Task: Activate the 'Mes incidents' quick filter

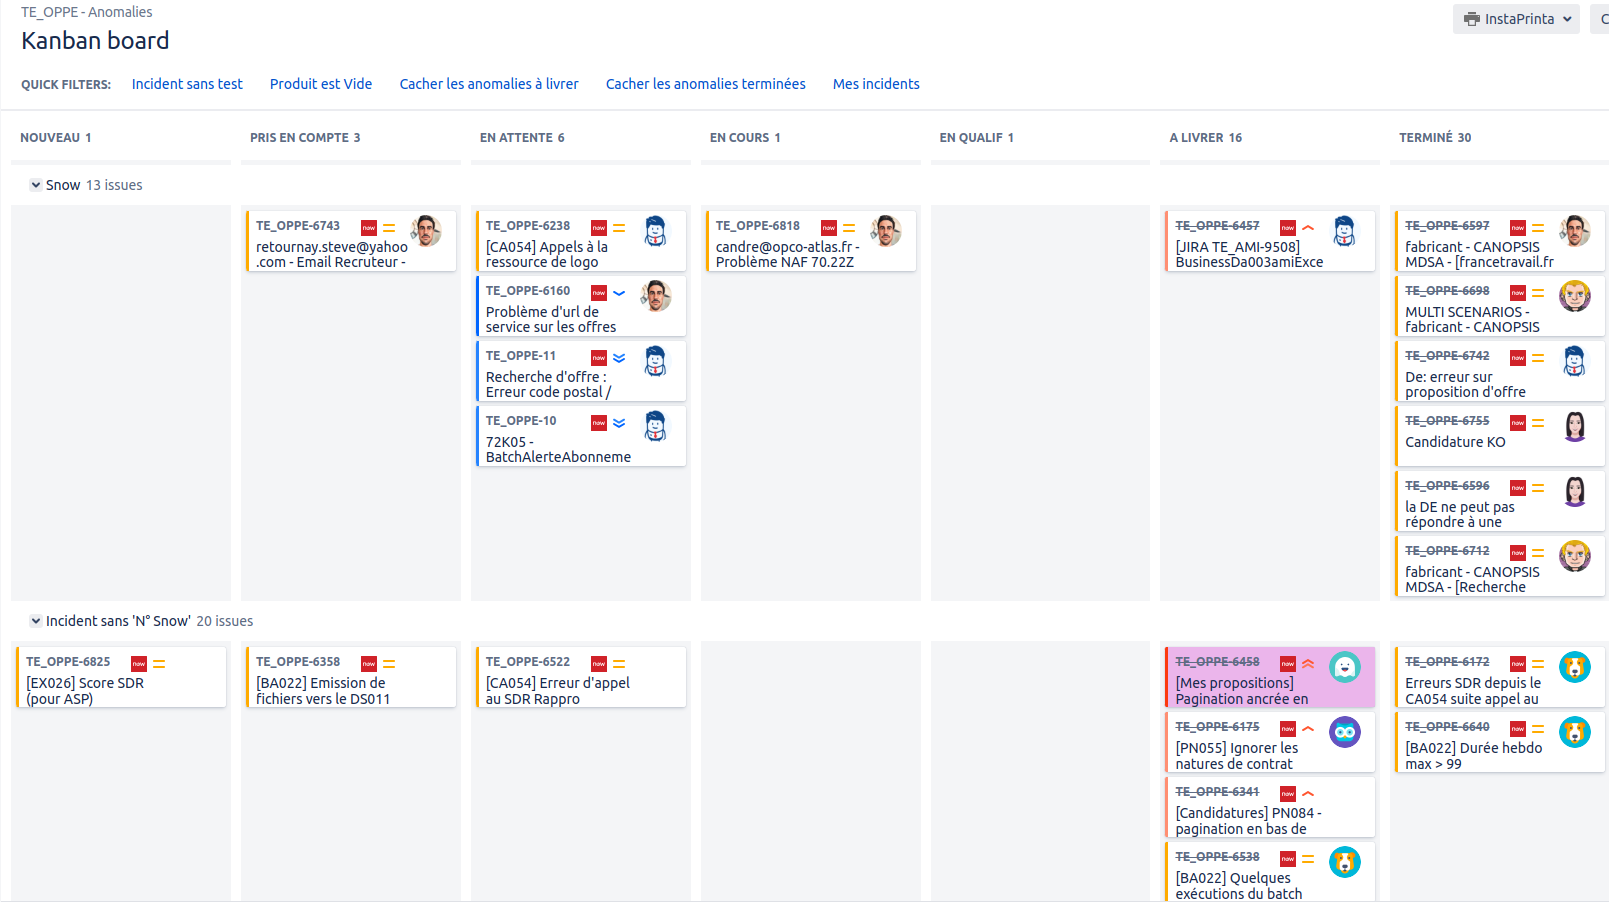Action: tap(876, 84)
